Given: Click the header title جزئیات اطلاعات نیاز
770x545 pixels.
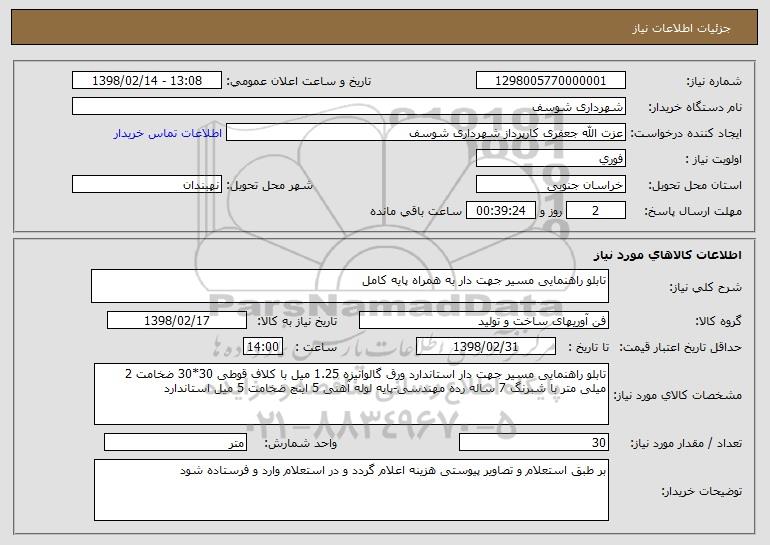Looking at the screenshot, I should tap(681, 28).
